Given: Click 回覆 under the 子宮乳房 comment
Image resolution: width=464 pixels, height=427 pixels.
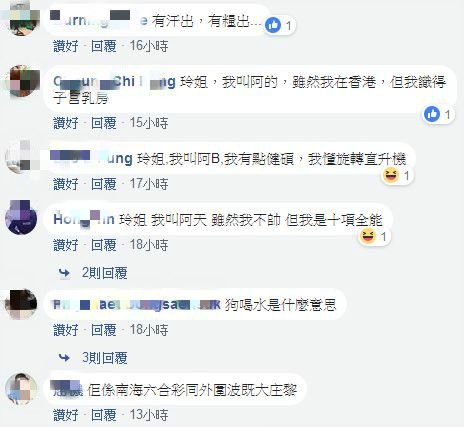Looking at the screenshot, I should [x=104, y=123].
